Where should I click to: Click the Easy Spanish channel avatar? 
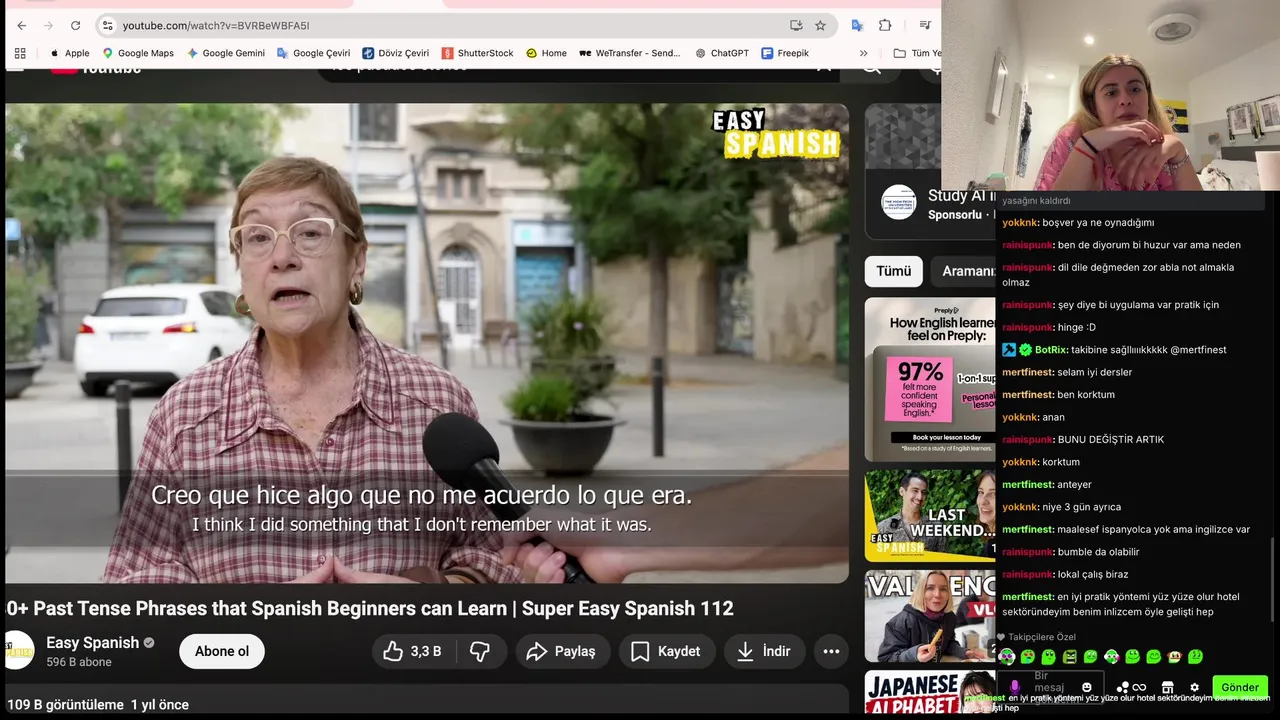coord(19,651)
